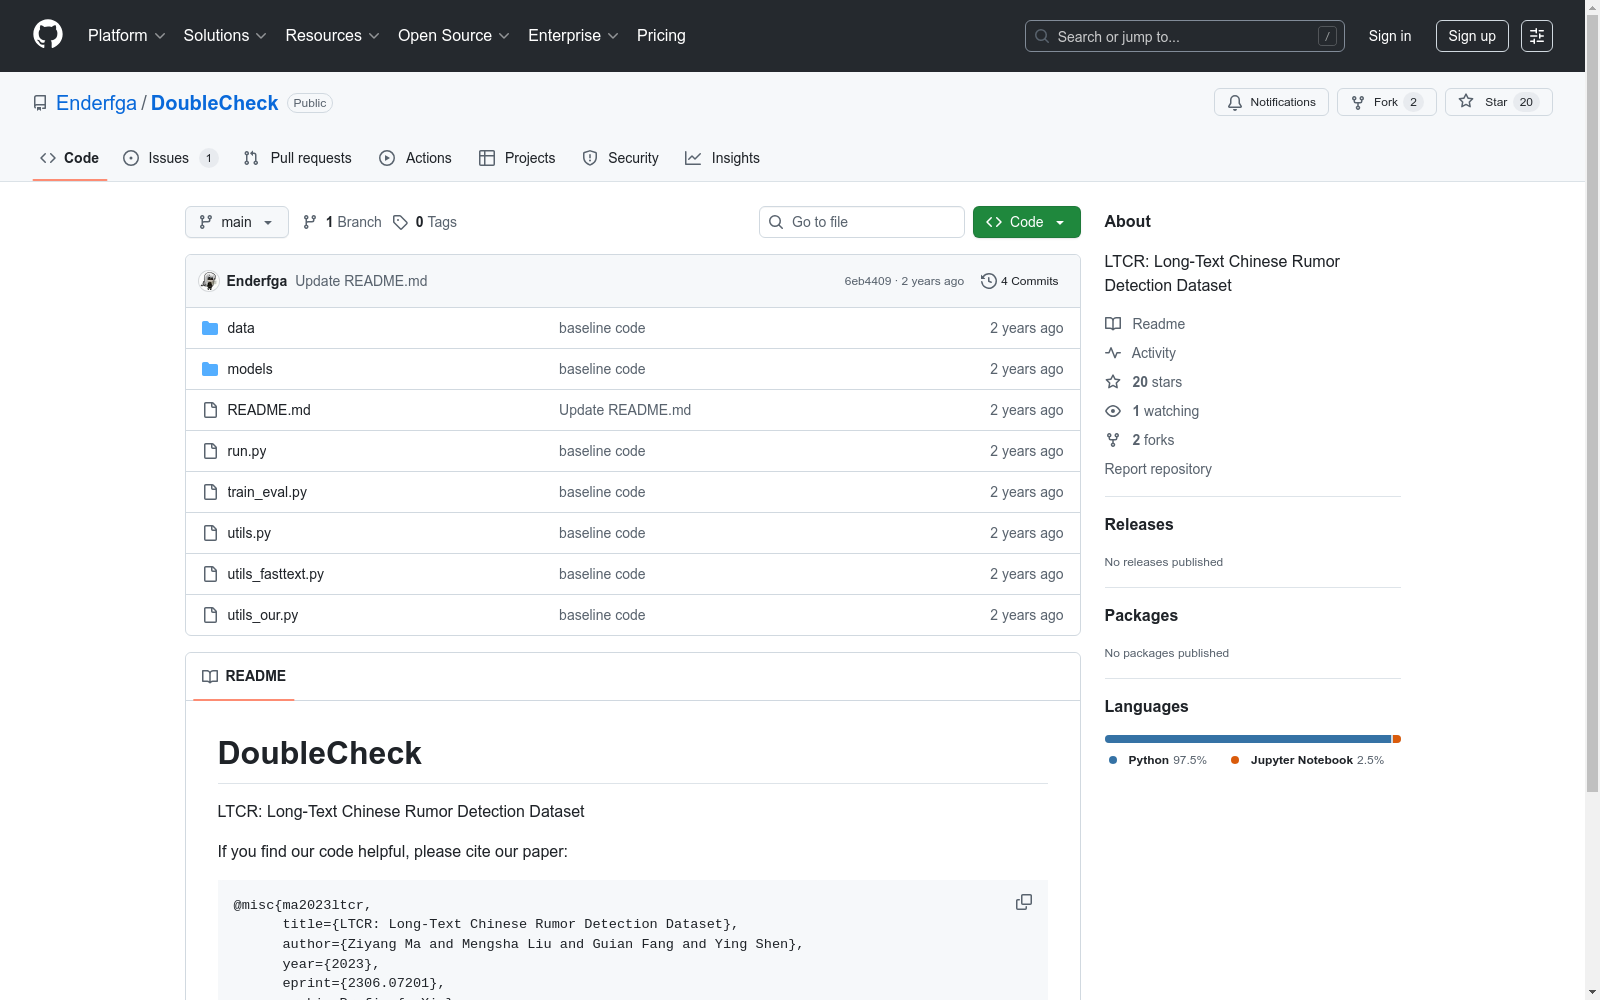The height and width of the screenshot is (1000, 1600).
Task: Click the data folder icon
Action: [210, 328]
